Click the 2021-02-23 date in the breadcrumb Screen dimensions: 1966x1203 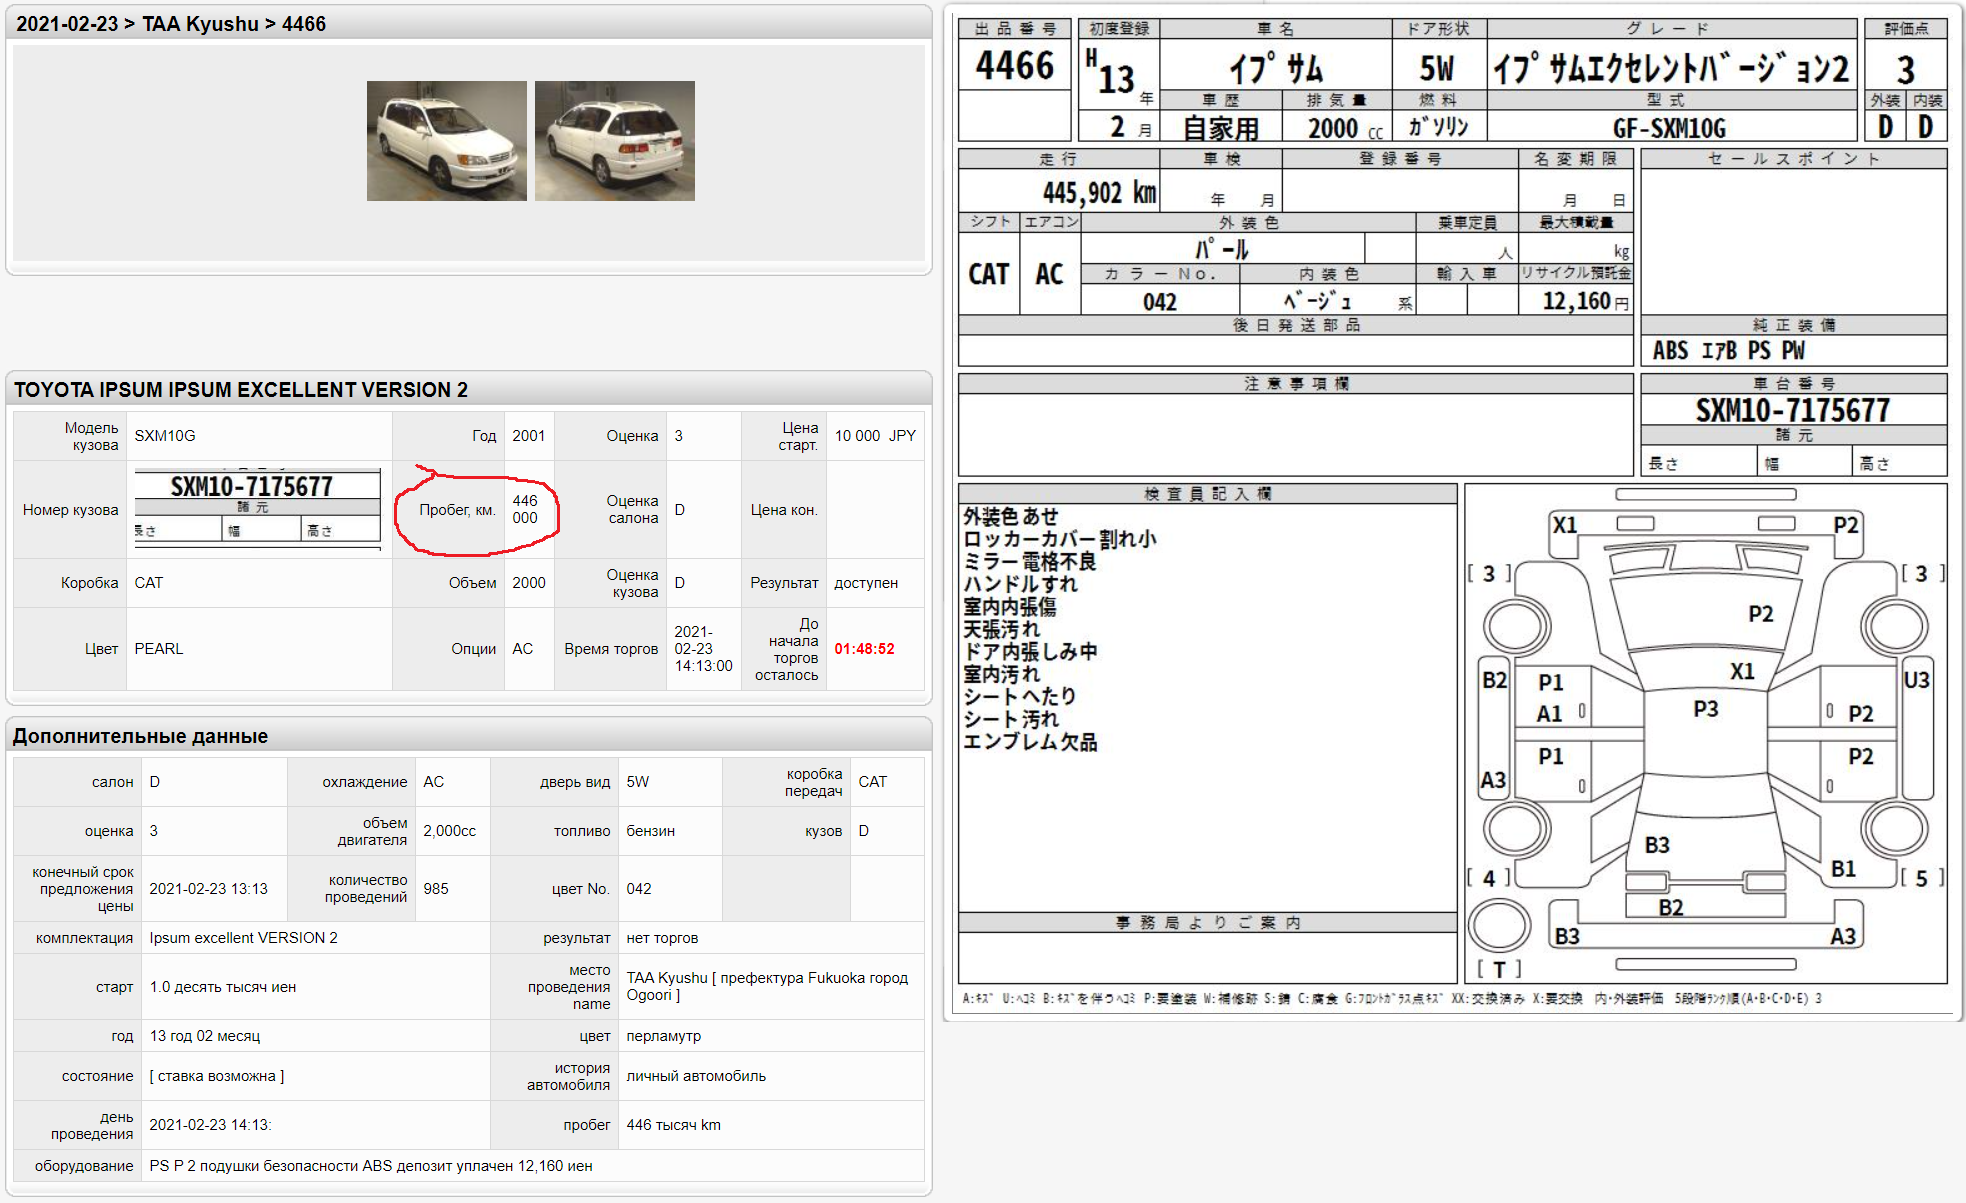click(67, 24)
